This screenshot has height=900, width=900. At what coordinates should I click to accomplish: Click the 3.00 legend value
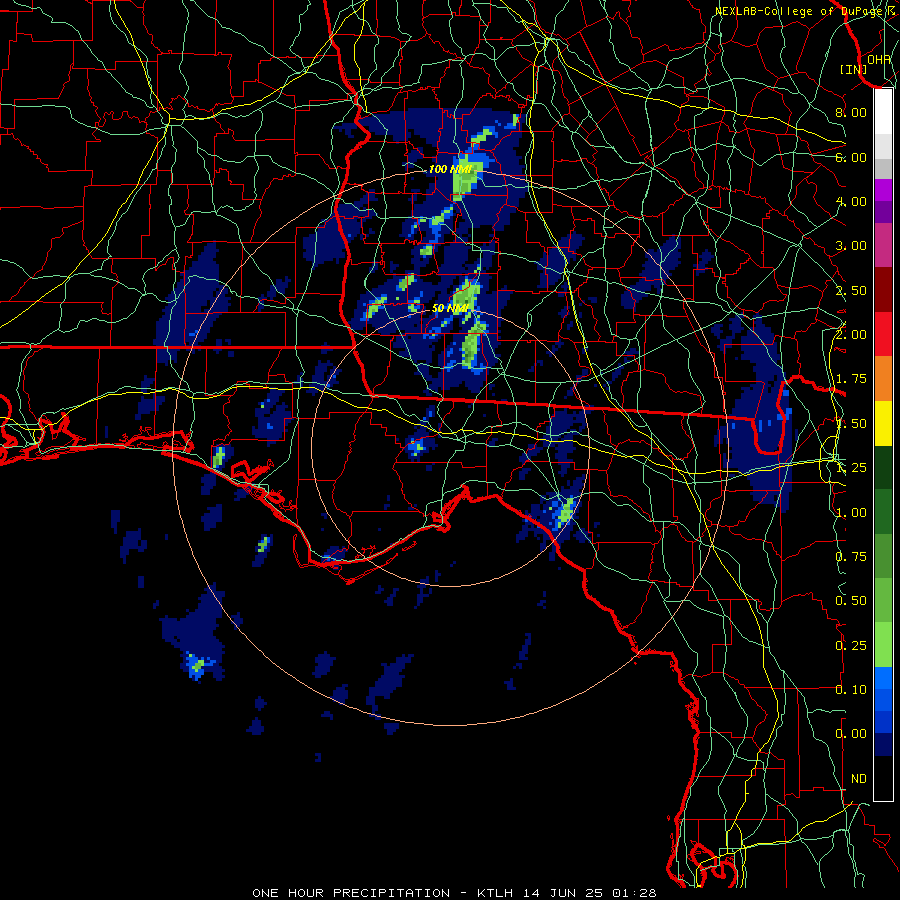click(x=851, y=246)
